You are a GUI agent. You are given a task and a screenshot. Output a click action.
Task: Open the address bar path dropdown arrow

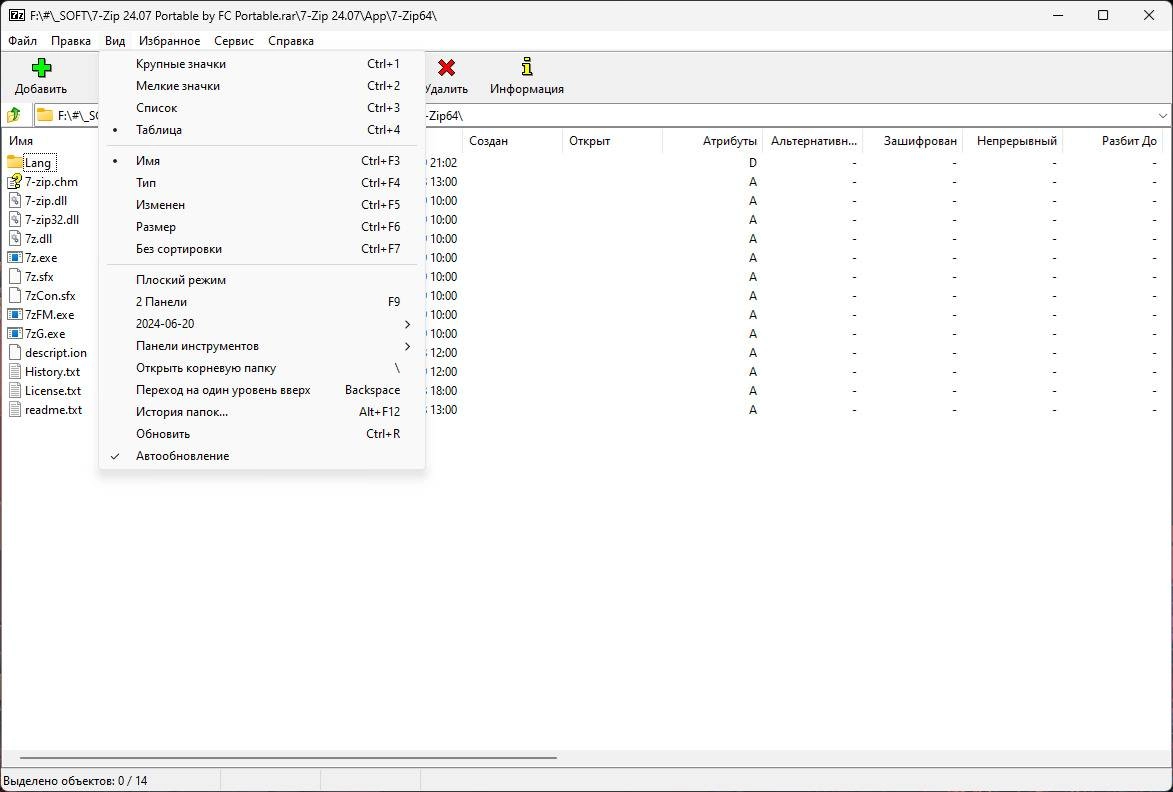(x=1163, y=116)
